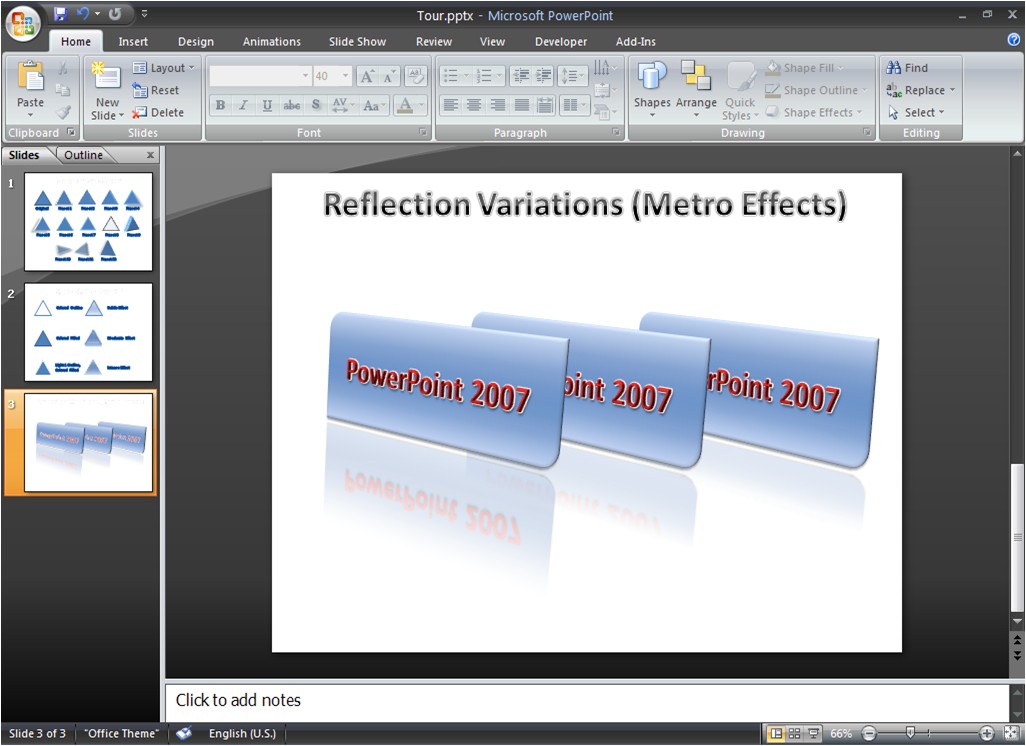Decrease list indent level
1026x746 pixels.
[521, 76]
